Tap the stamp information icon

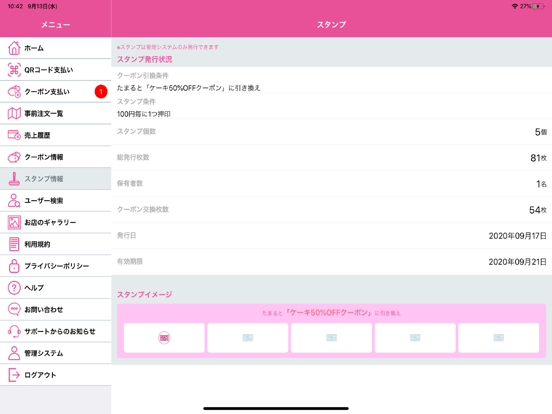14,178
